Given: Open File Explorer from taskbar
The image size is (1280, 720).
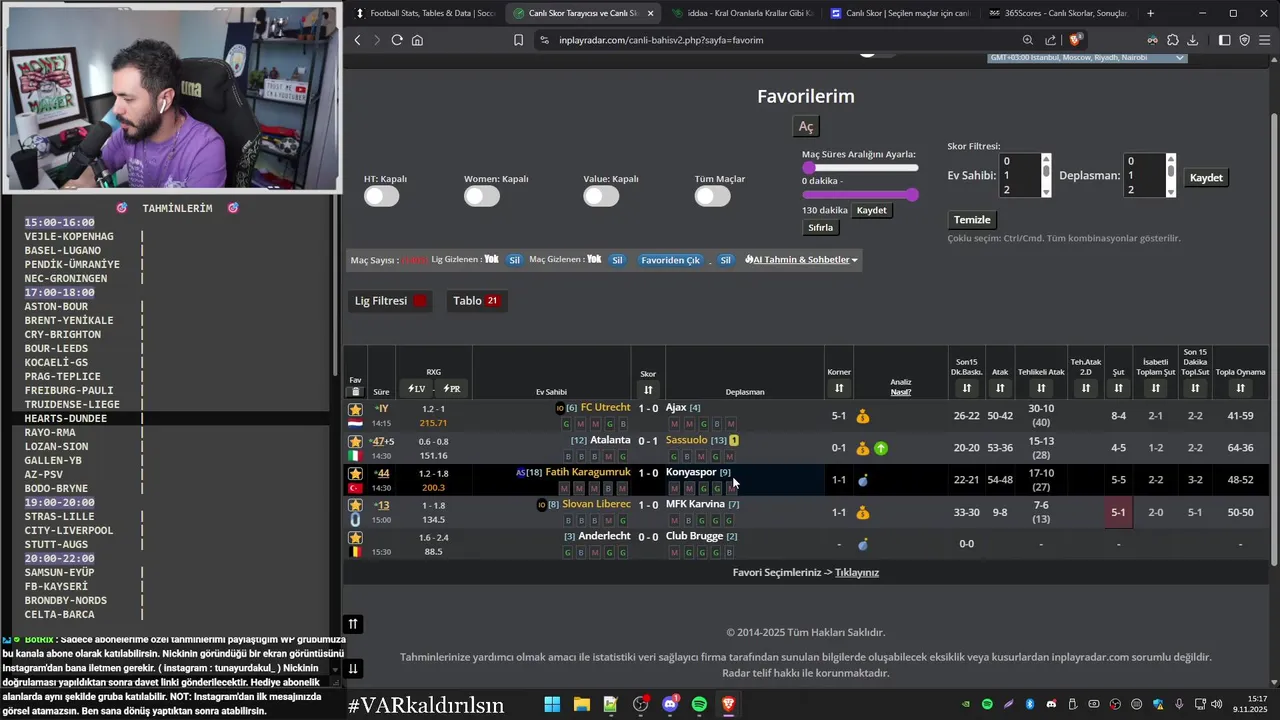Looking at the screenshot, I should coord(581,705).
